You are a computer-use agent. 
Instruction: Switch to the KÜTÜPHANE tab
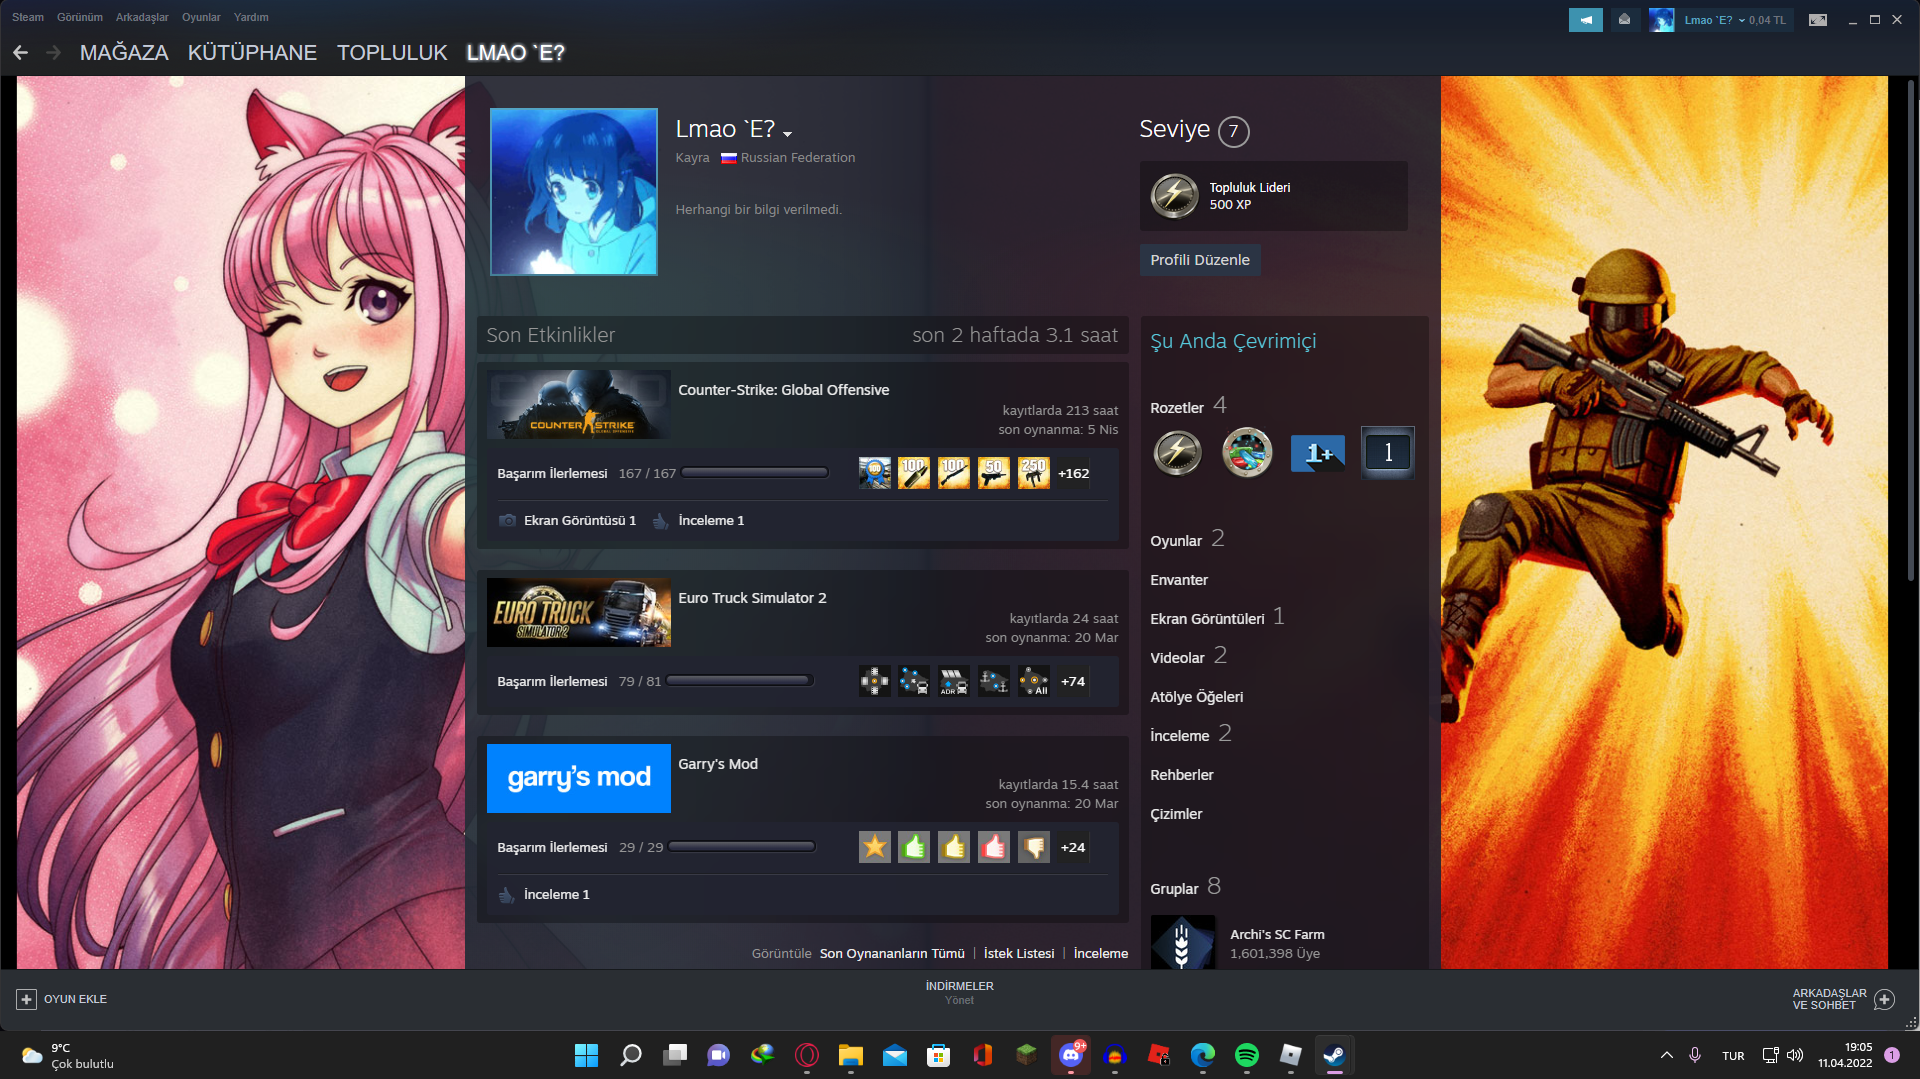coord(252,53)
